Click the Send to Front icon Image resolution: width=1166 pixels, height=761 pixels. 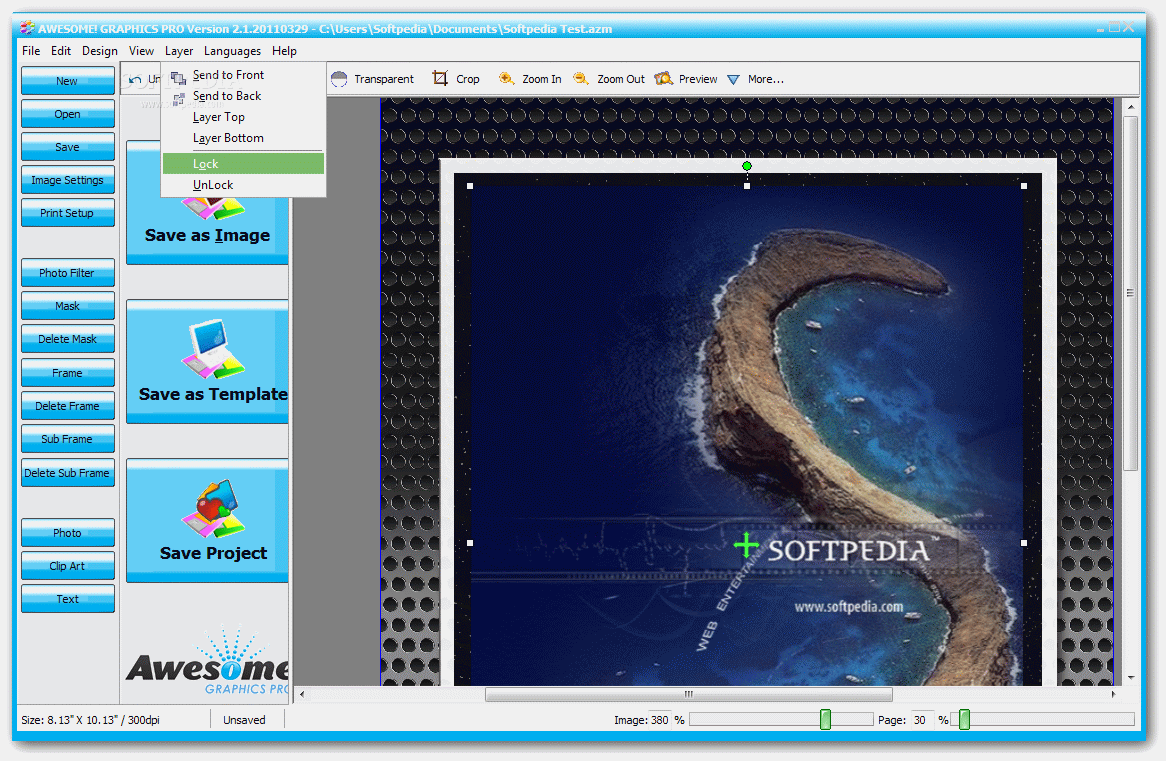coord(178,77)
